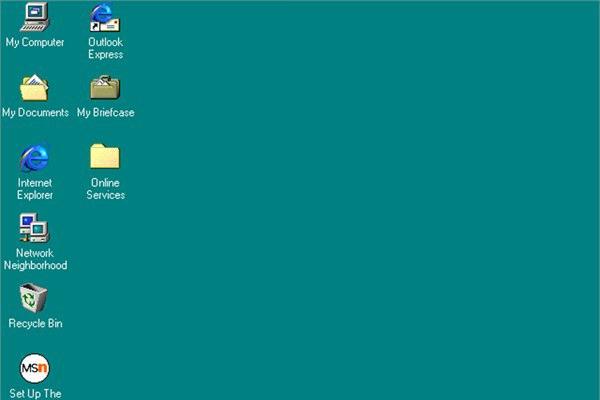Select the Outlook Express shortcut icon
This screenshot has width=600, height=400.
click(x=105, y=17)
